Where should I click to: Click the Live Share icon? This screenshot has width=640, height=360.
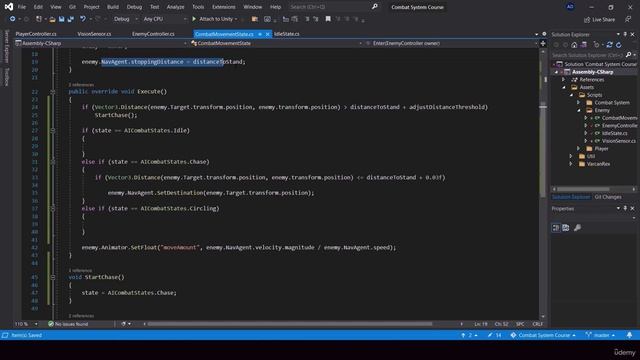[587, 20]
